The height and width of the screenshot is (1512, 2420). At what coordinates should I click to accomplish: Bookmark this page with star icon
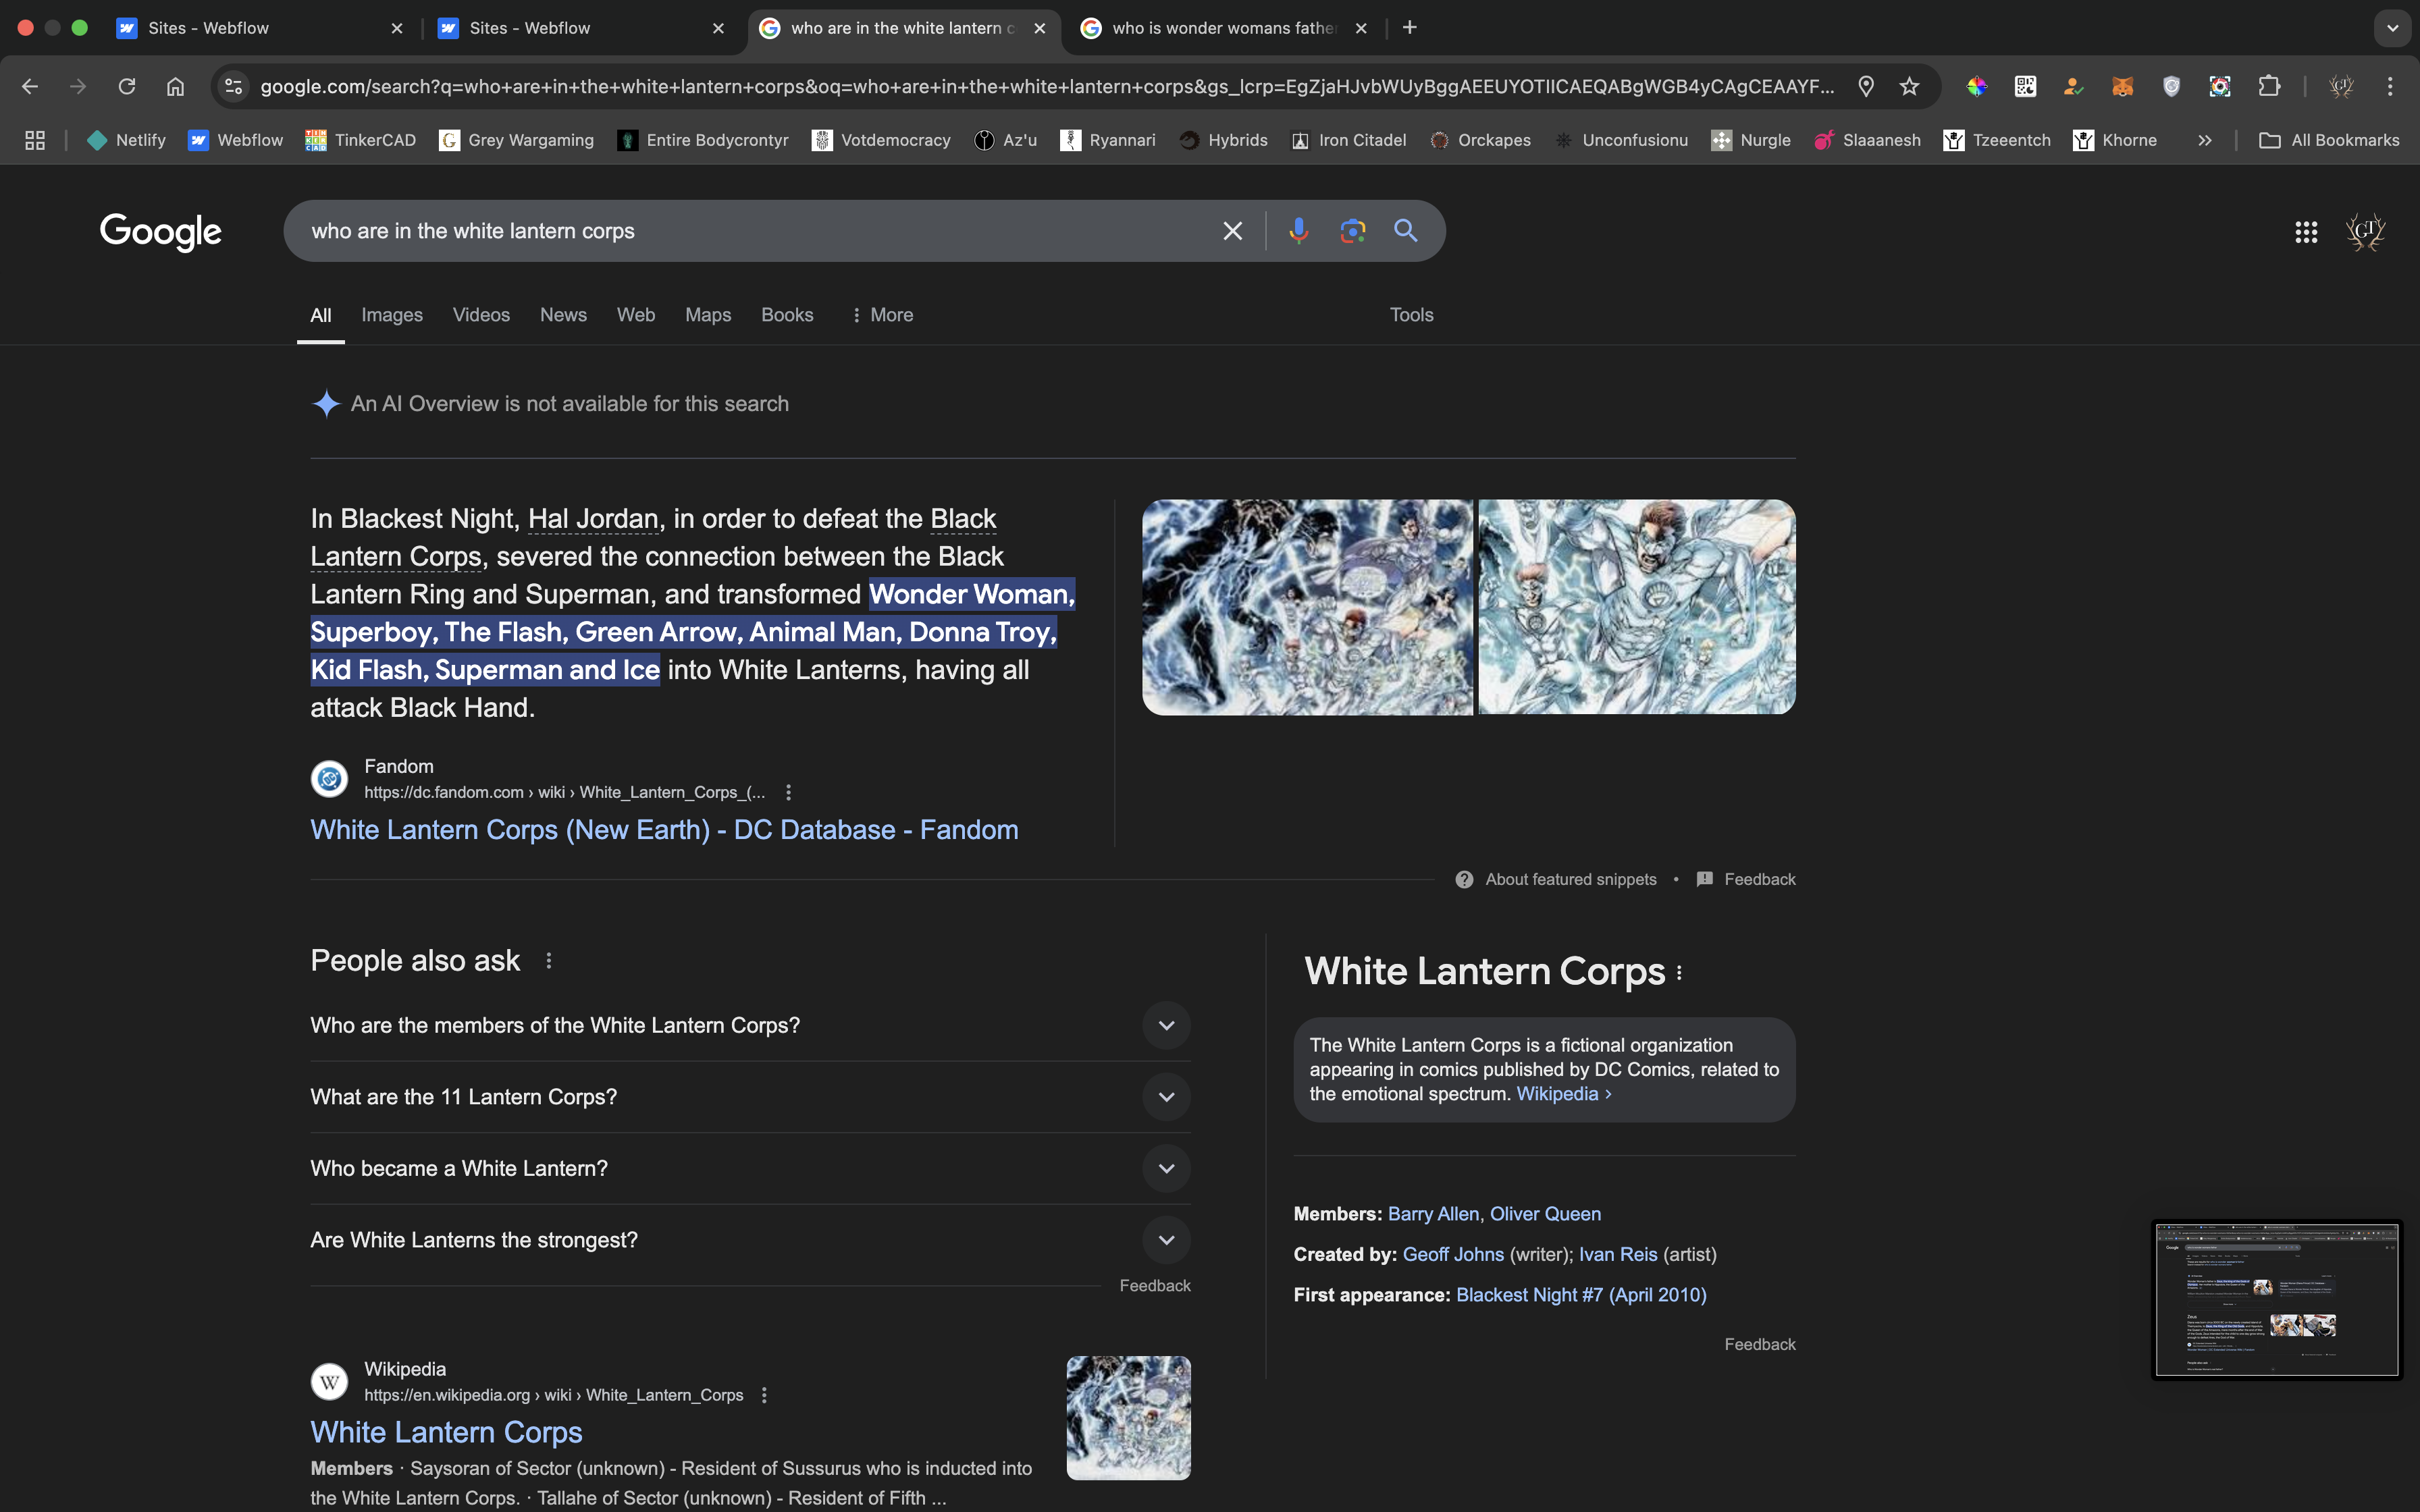click(x=1909, y=87)
